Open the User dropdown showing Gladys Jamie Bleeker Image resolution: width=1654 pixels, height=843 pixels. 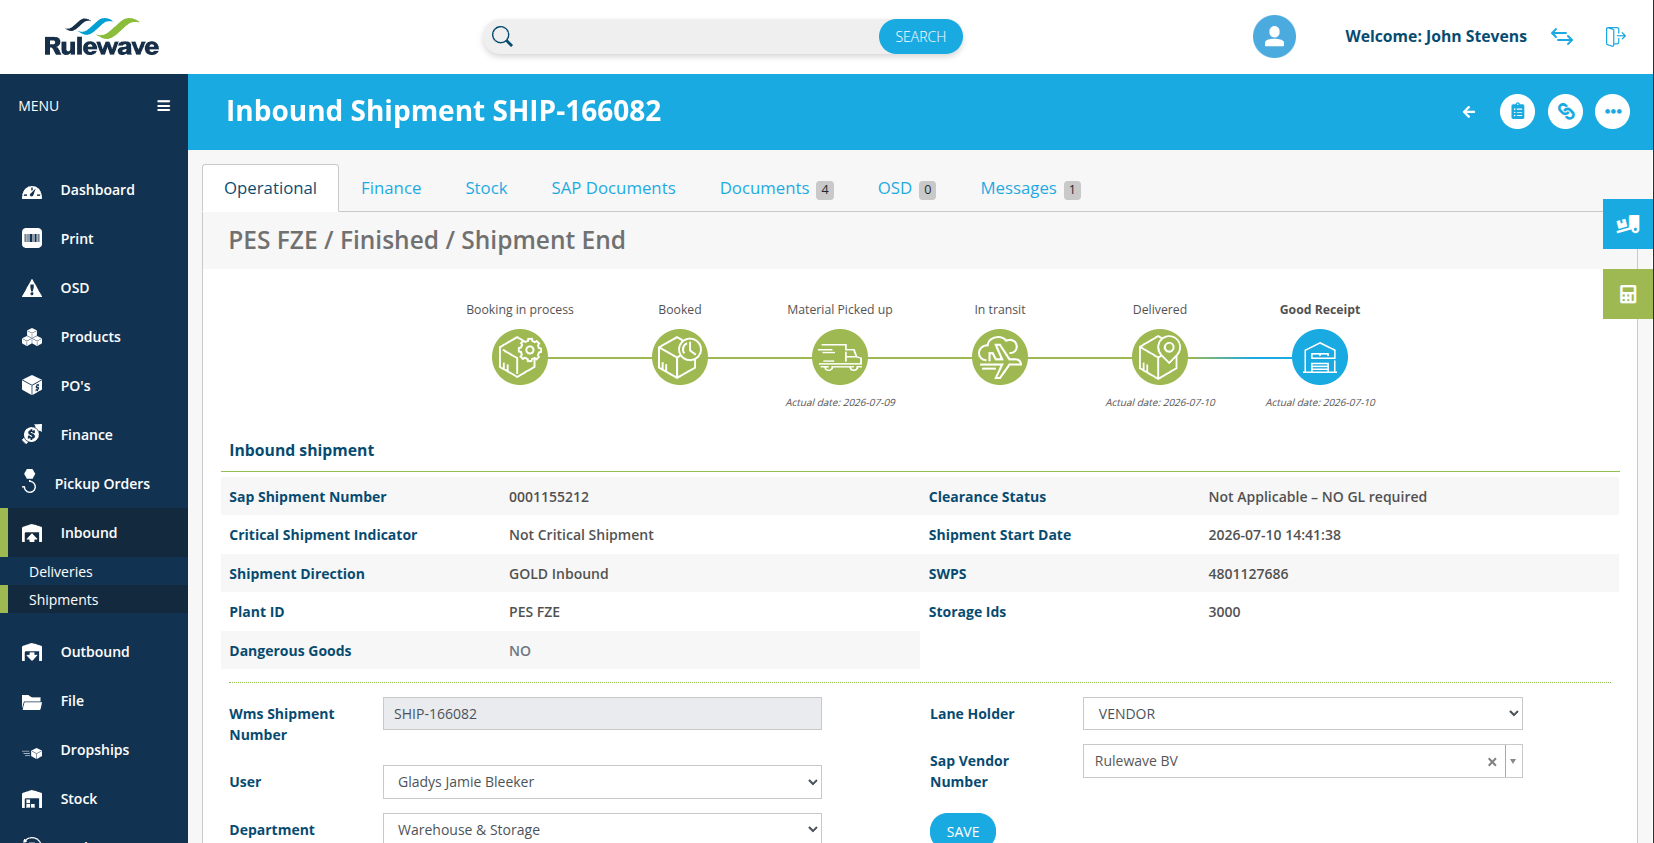pyautogui.click(x=602, y=782)
